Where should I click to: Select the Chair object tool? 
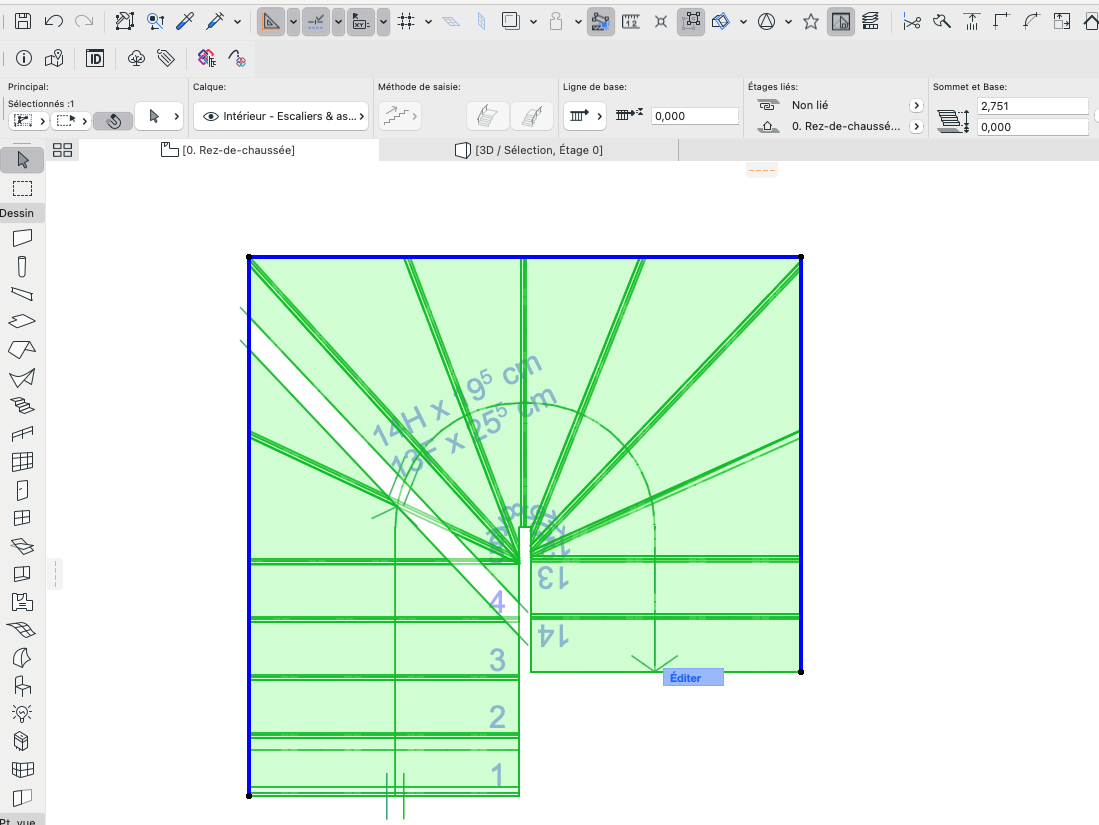[x=22, y=686]
